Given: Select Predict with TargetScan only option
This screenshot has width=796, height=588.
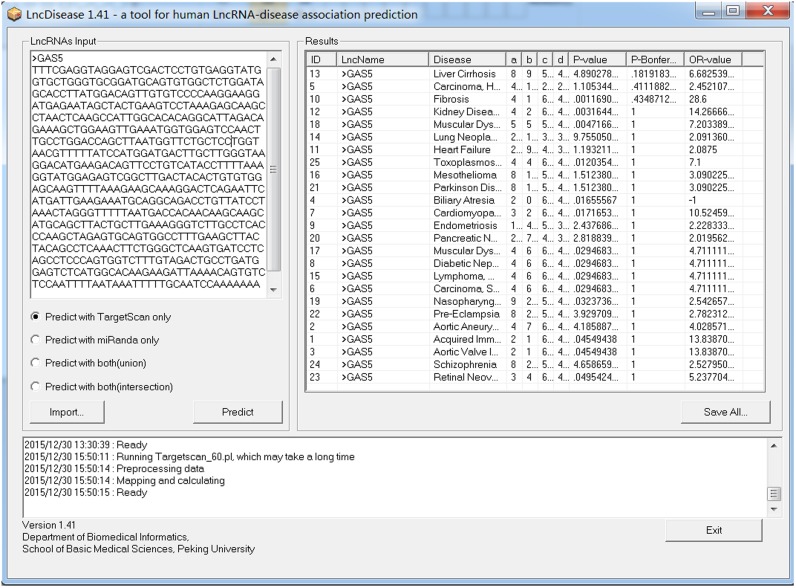Looking at the screenshot, I should [36, 317].
